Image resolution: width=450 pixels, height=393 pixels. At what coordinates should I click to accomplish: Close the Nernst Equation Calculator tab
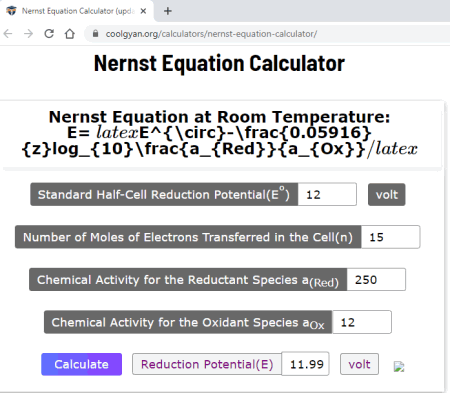143,11
